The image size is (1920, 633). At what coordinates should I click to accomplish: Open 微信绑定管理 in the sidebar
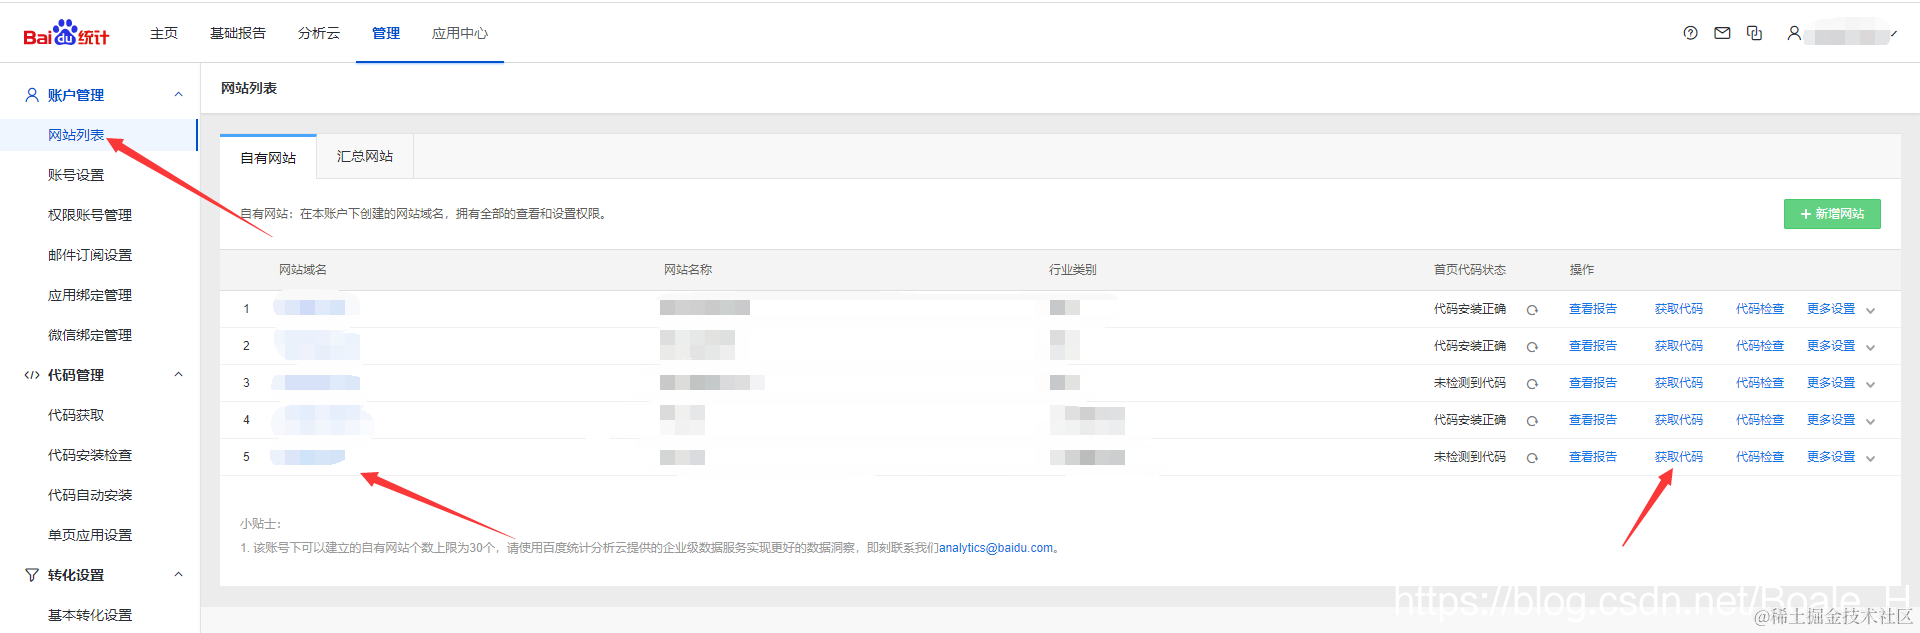point(90,335)
